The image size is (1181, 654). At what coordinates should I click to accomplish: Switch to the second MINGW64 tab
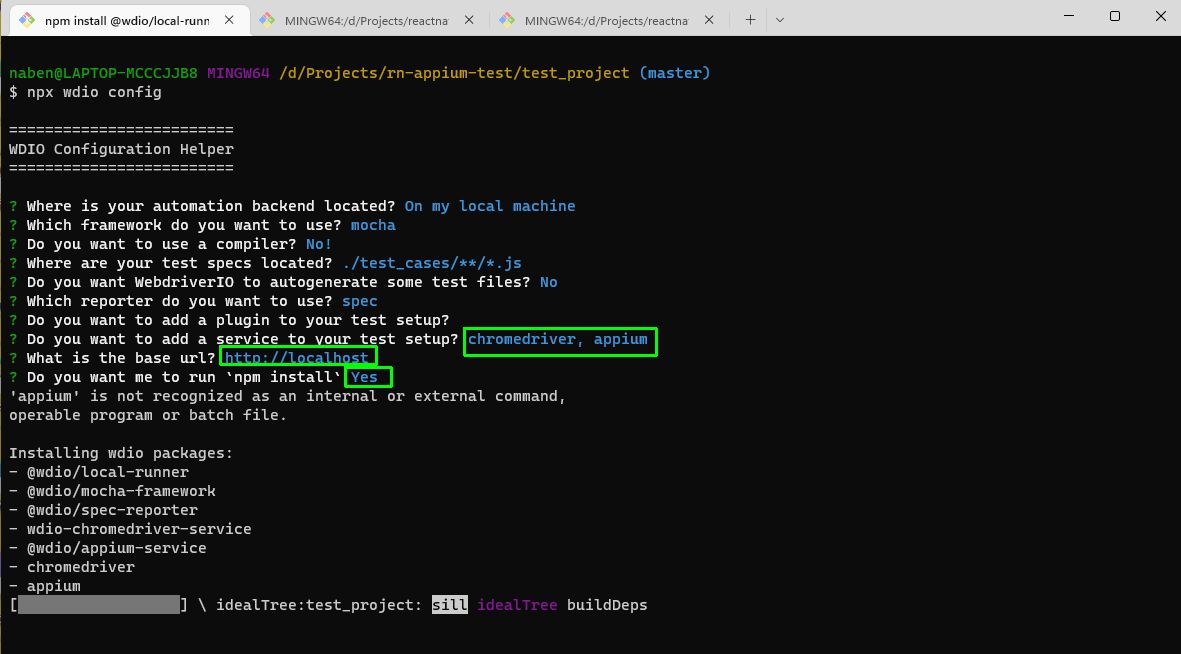(x=366, y=20)
